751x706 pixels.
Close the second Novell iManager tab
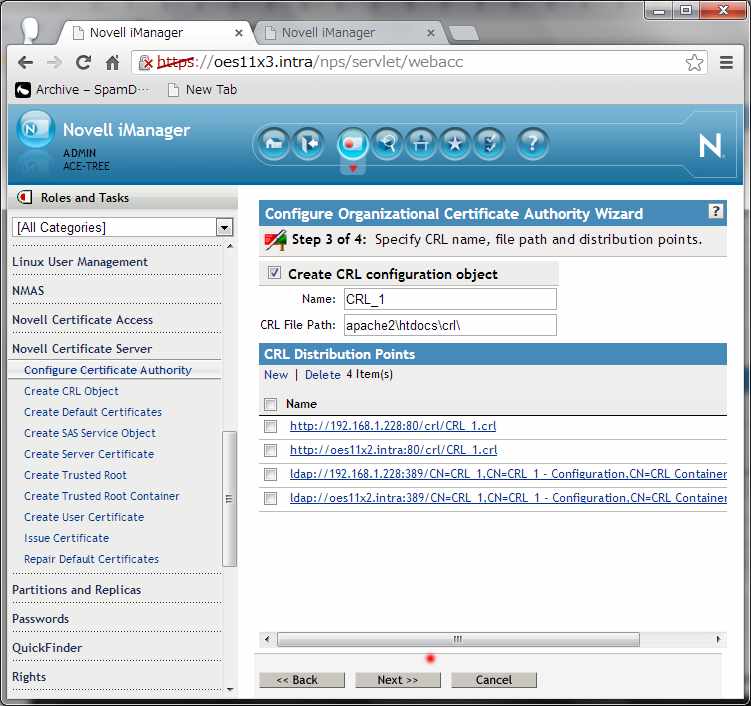click(431, 33)
